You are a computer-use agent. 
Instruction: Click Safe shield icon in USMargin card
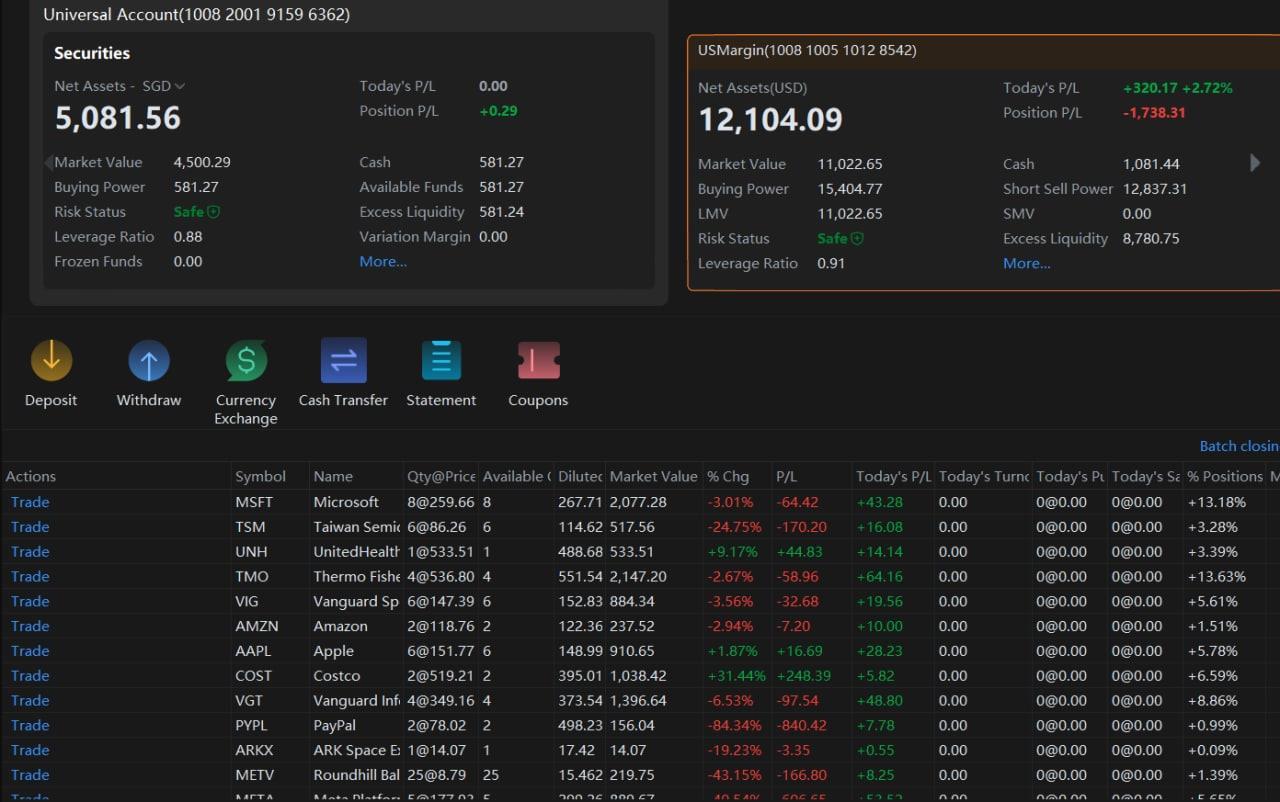[x=857, y=239]
